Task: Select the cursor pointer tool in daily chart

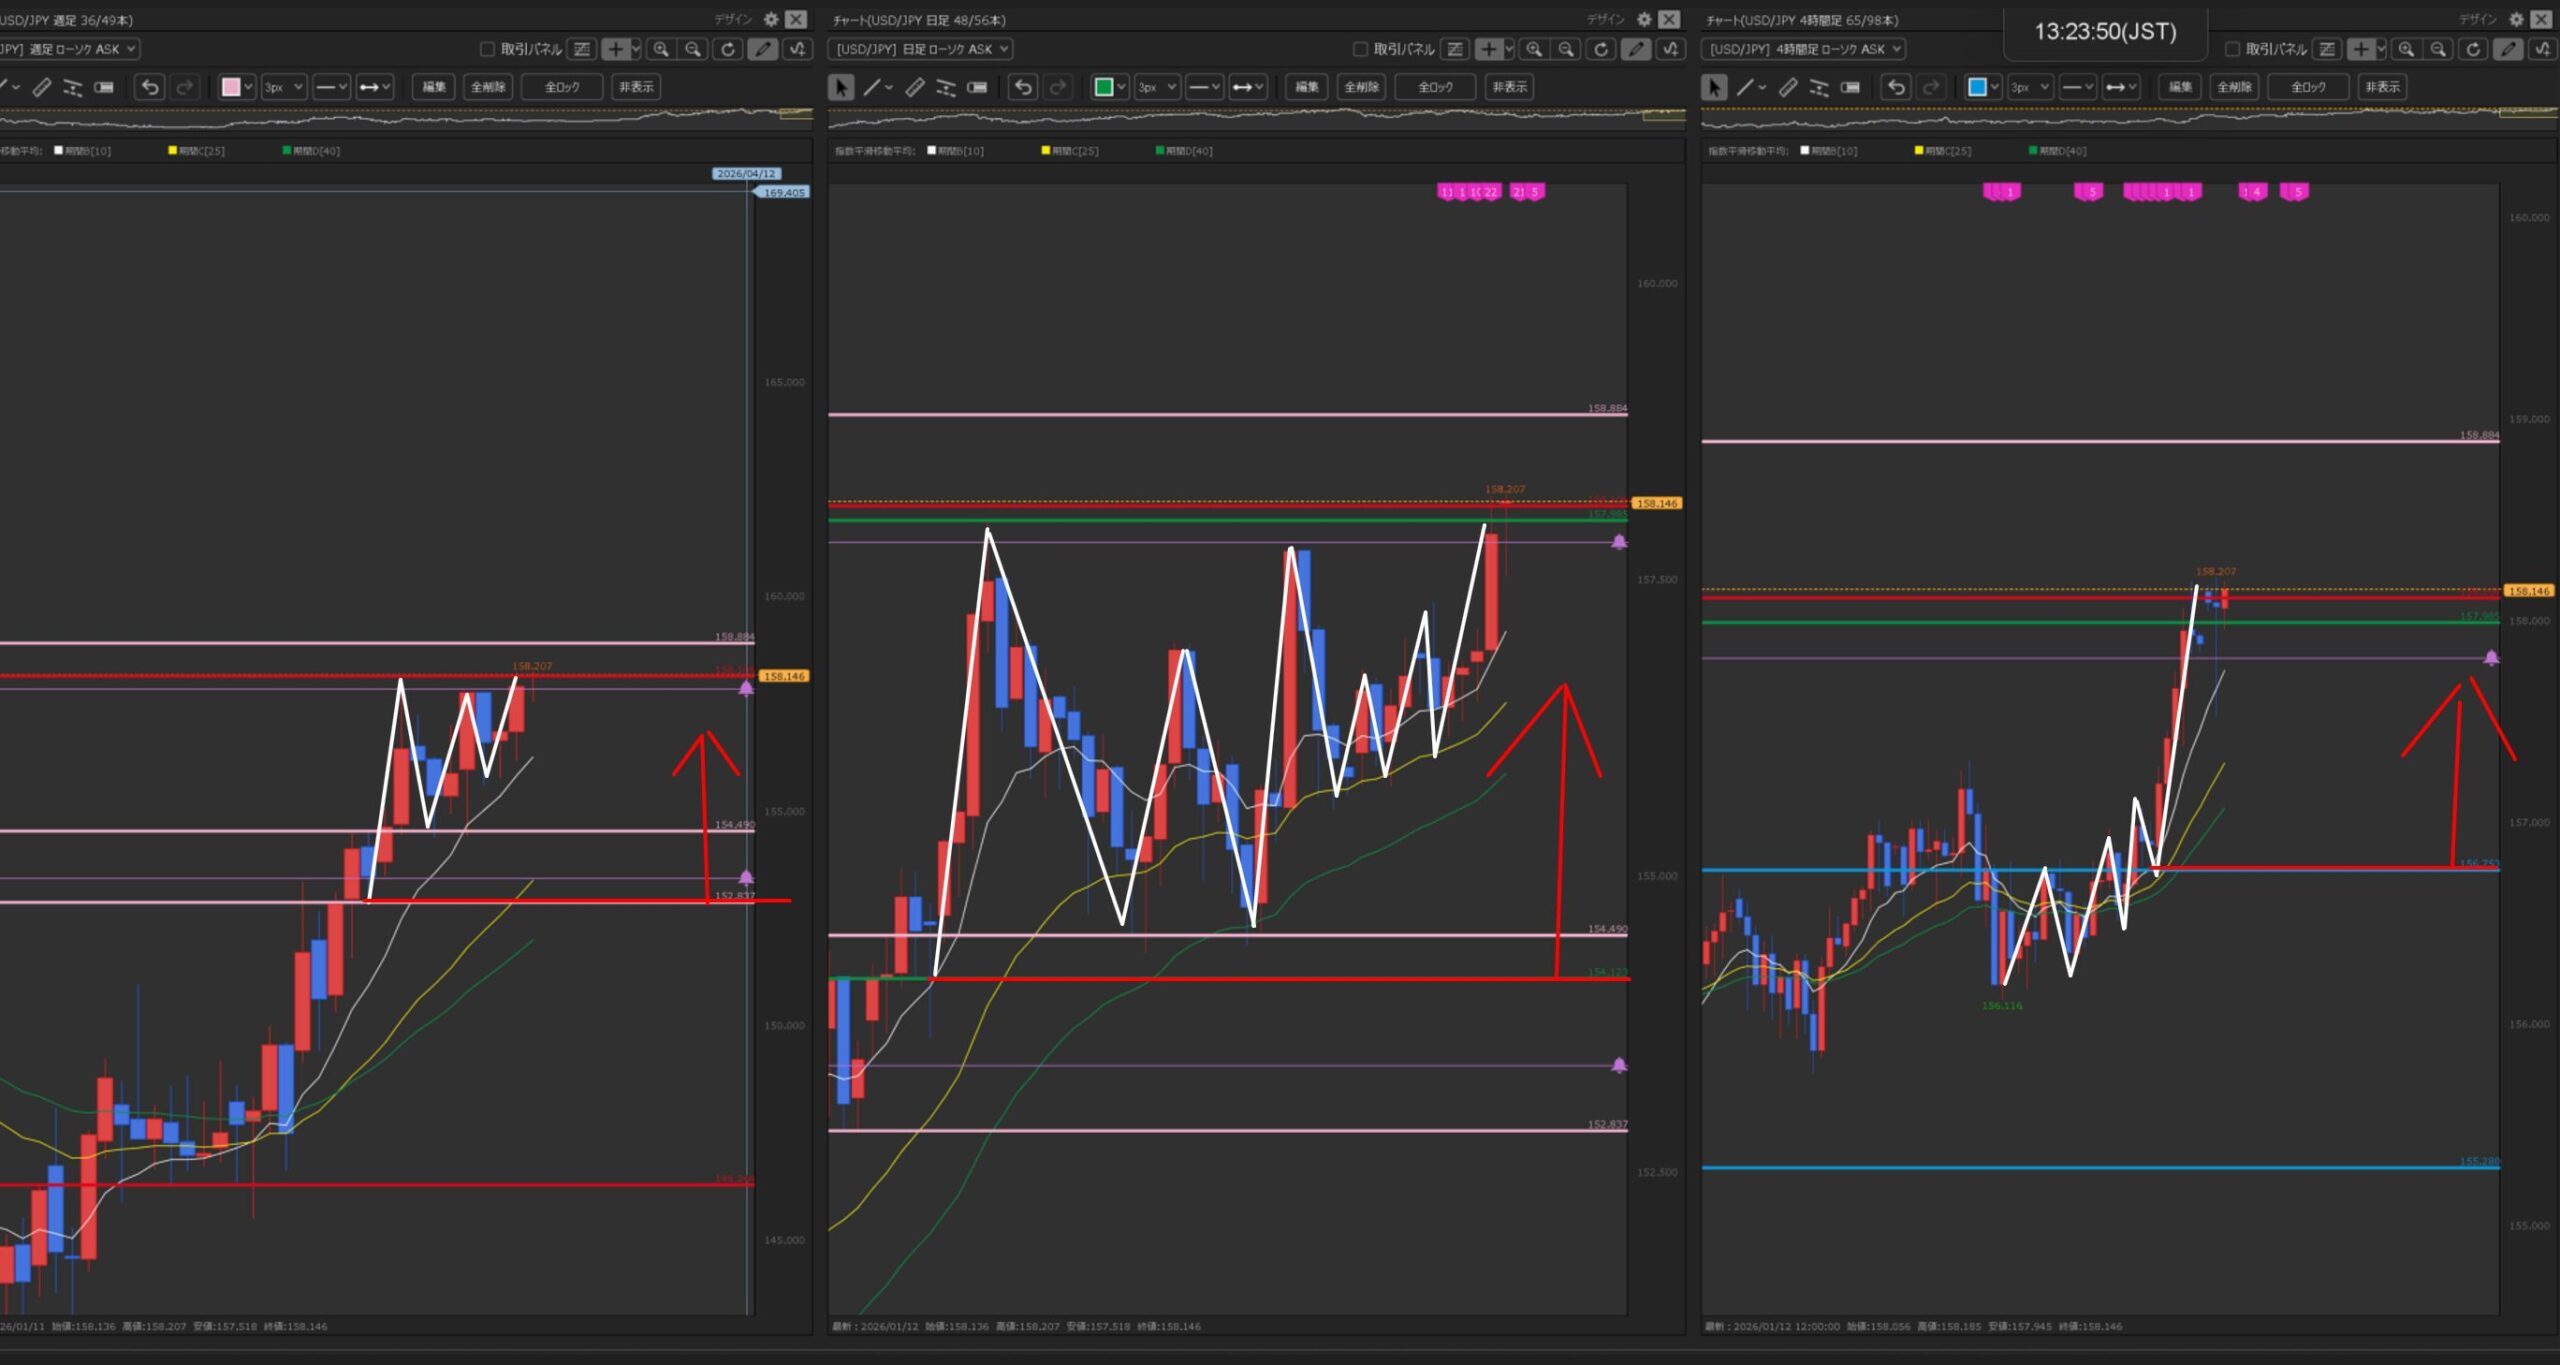Action: coord(841,87)
